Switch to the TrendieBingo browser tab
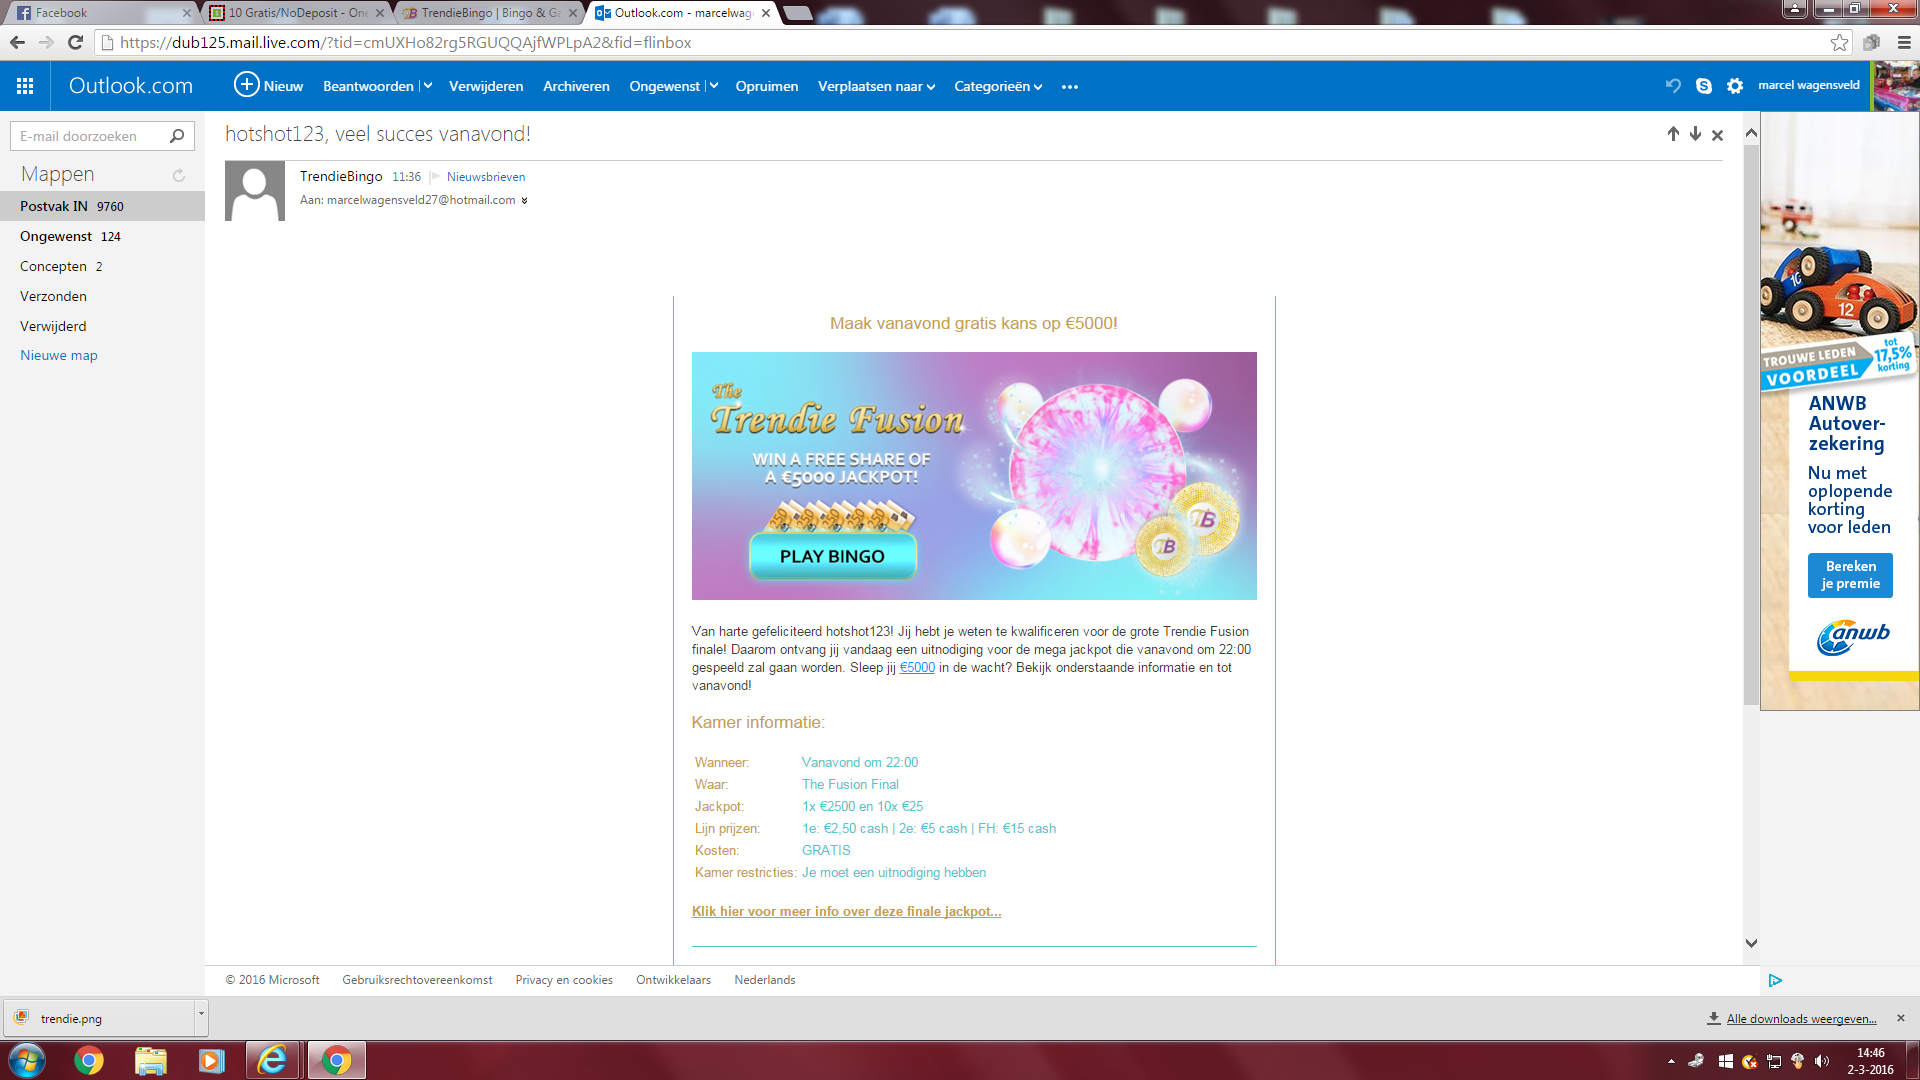 (480, 13)
